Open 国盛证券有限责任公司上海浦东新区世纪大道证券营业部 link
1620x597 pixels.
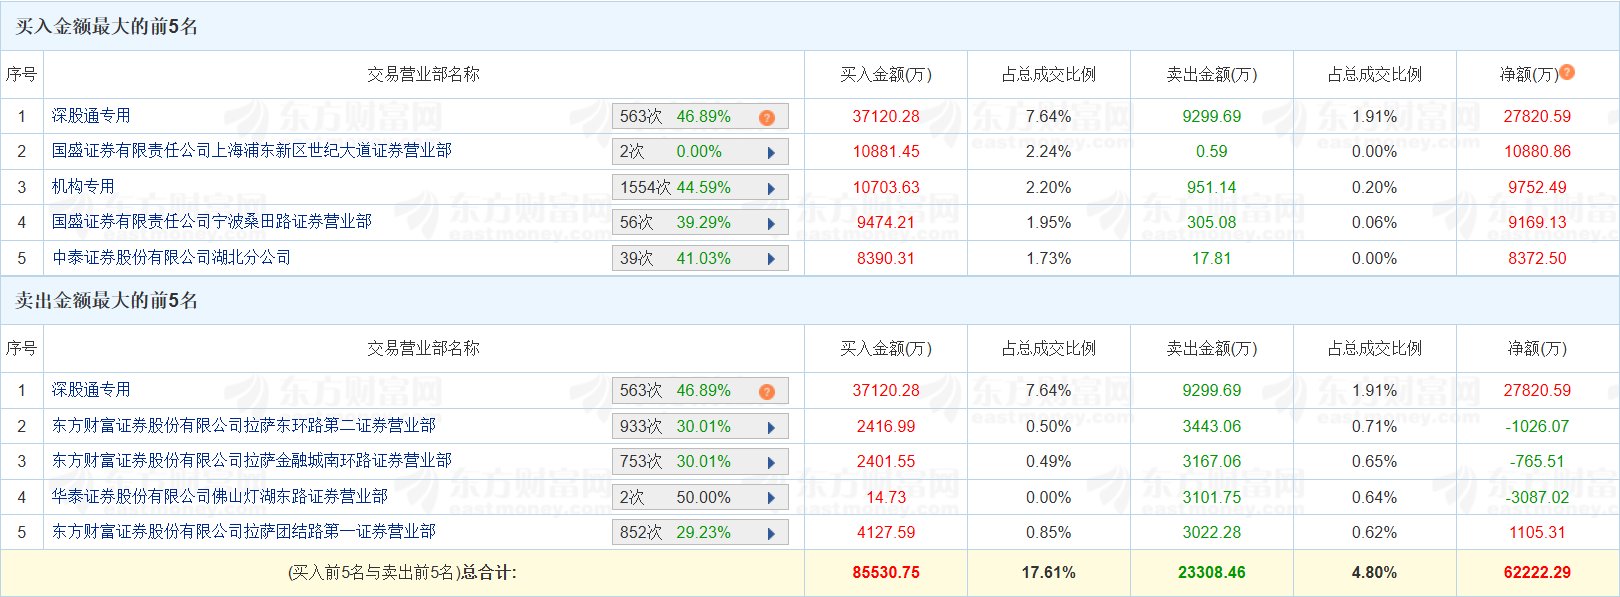[251, 151]
